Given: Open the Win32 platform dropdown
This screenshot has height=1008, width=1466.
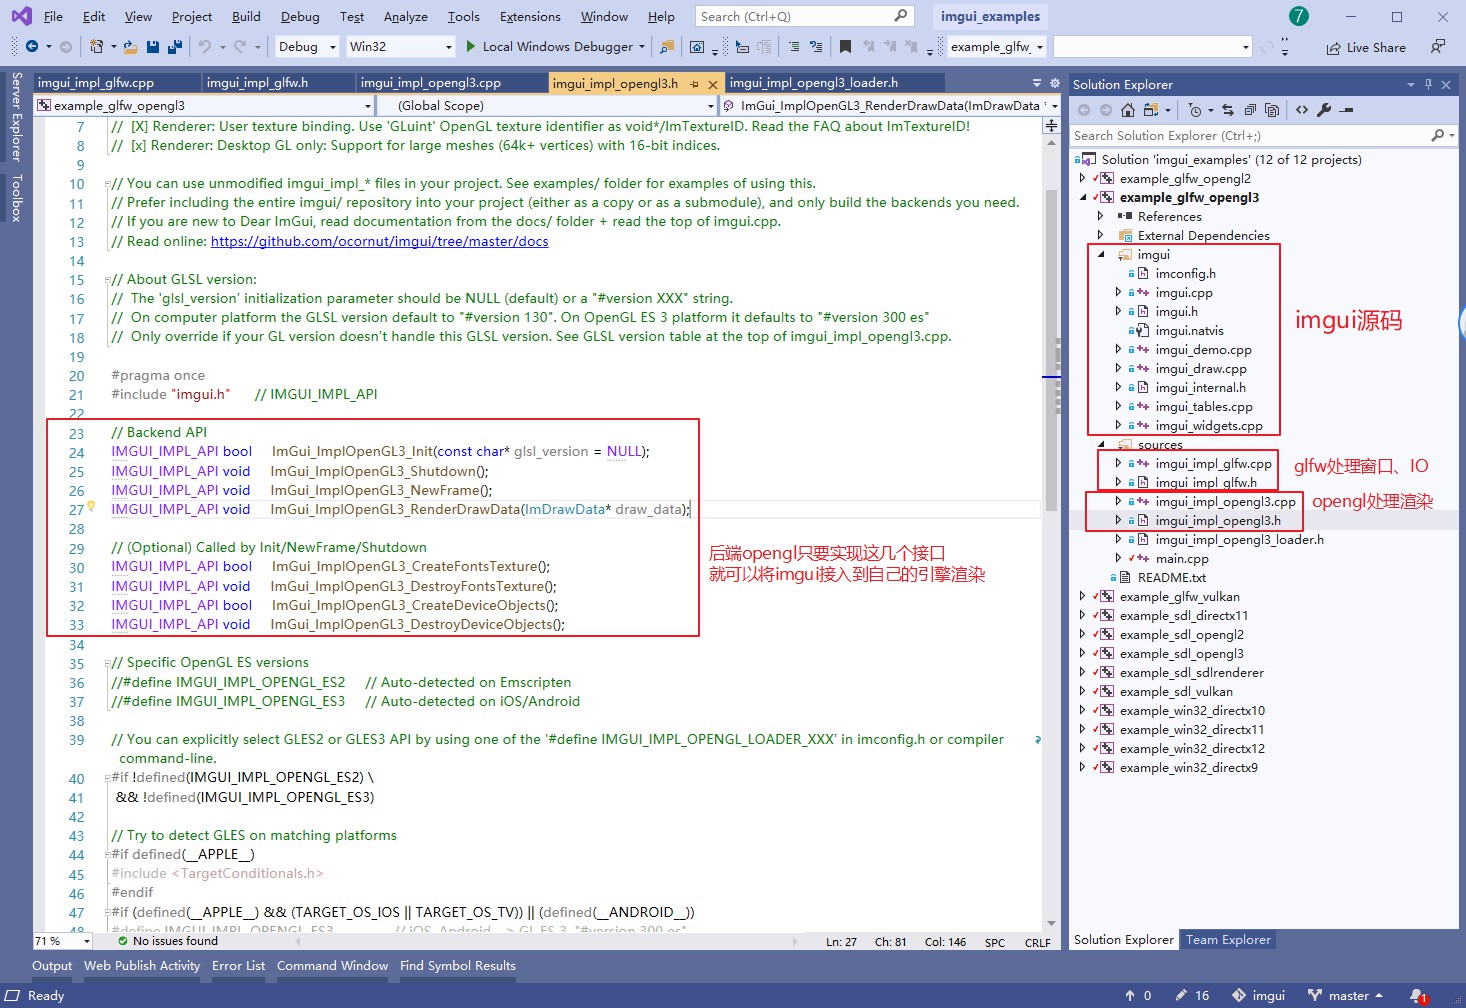Looking at the screenshot, I should coord(400,46).
